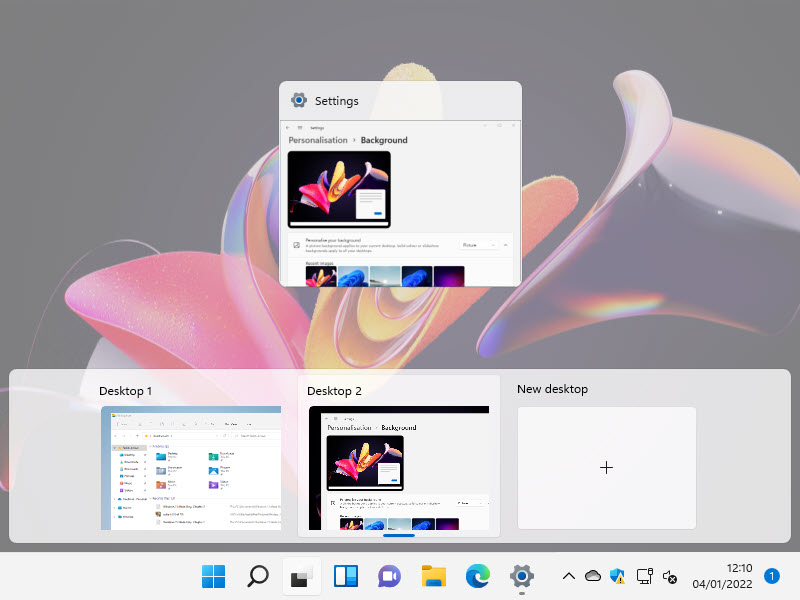Viewport: 800px width, 600px height.
Task: Open Windows Security shield with warning
Action: 618,576
